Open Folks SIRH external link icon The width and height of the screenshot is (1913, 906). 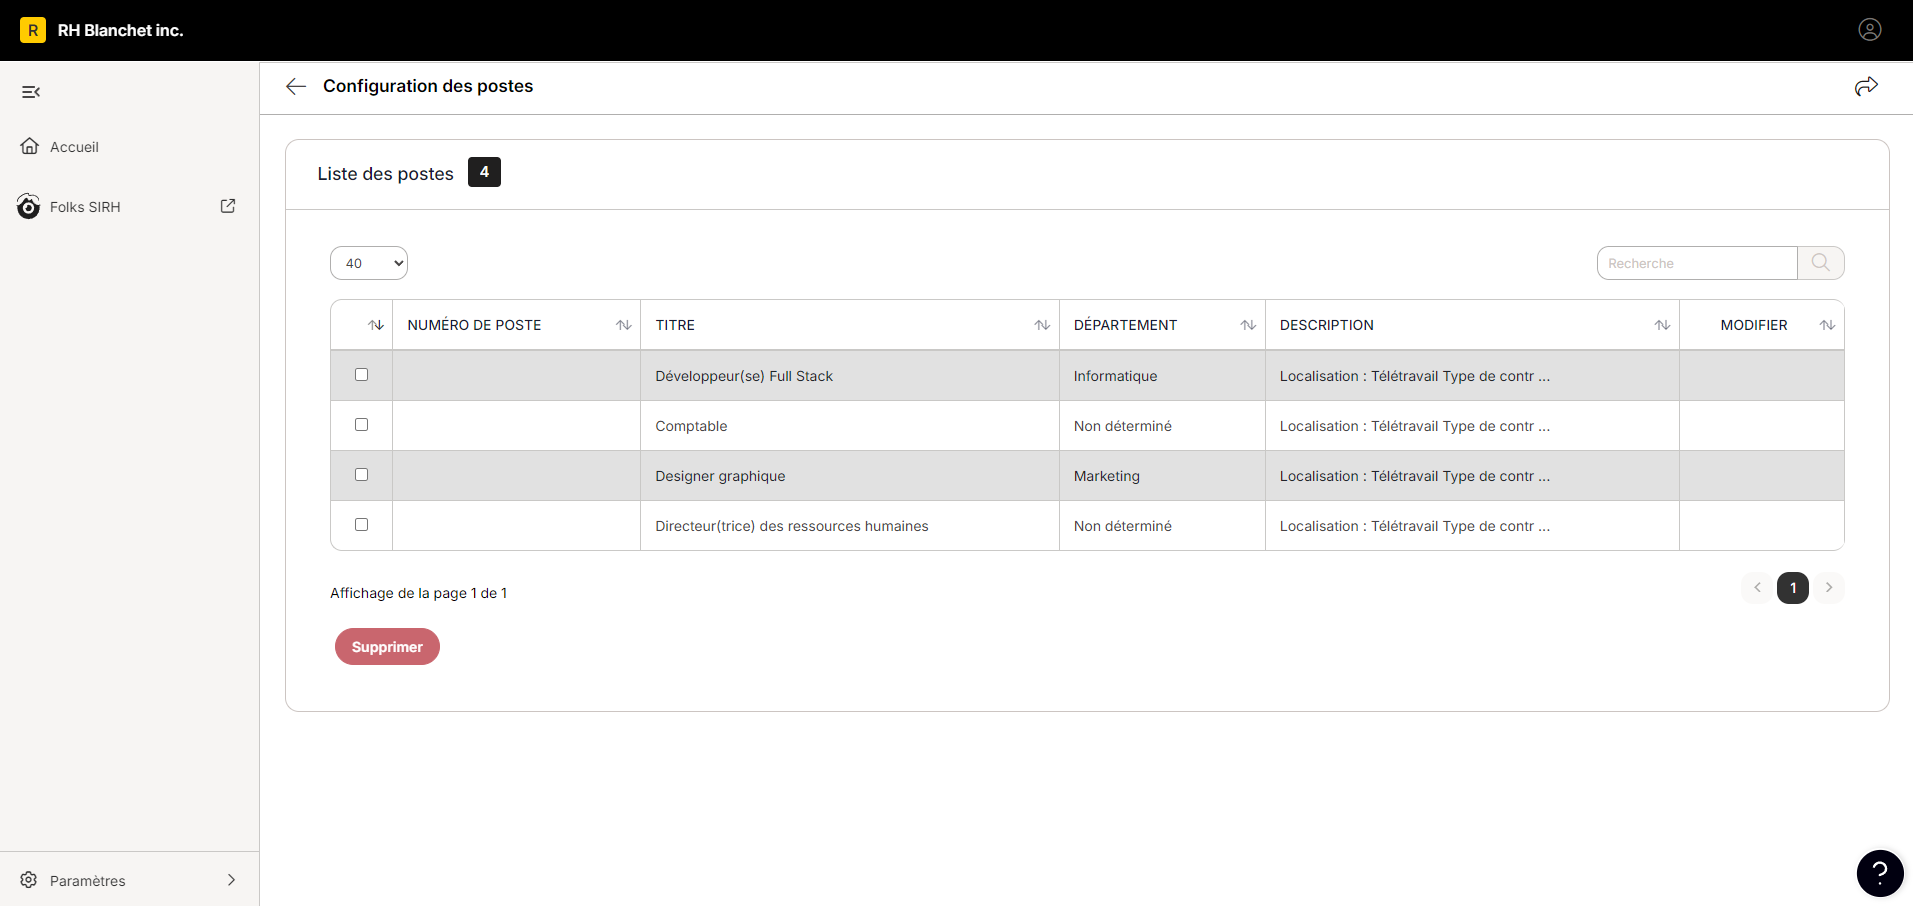(228, 206)
